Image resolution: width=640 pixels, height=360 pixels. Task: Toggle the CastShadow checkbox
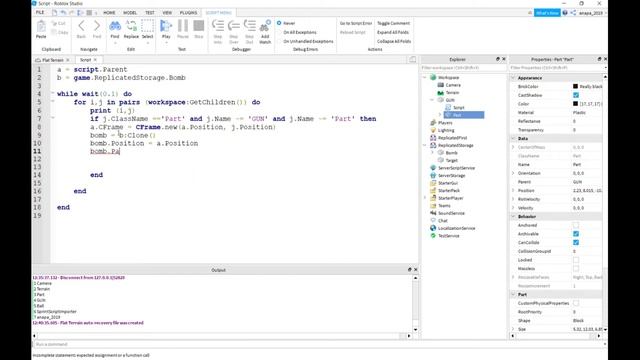point(576,95)
